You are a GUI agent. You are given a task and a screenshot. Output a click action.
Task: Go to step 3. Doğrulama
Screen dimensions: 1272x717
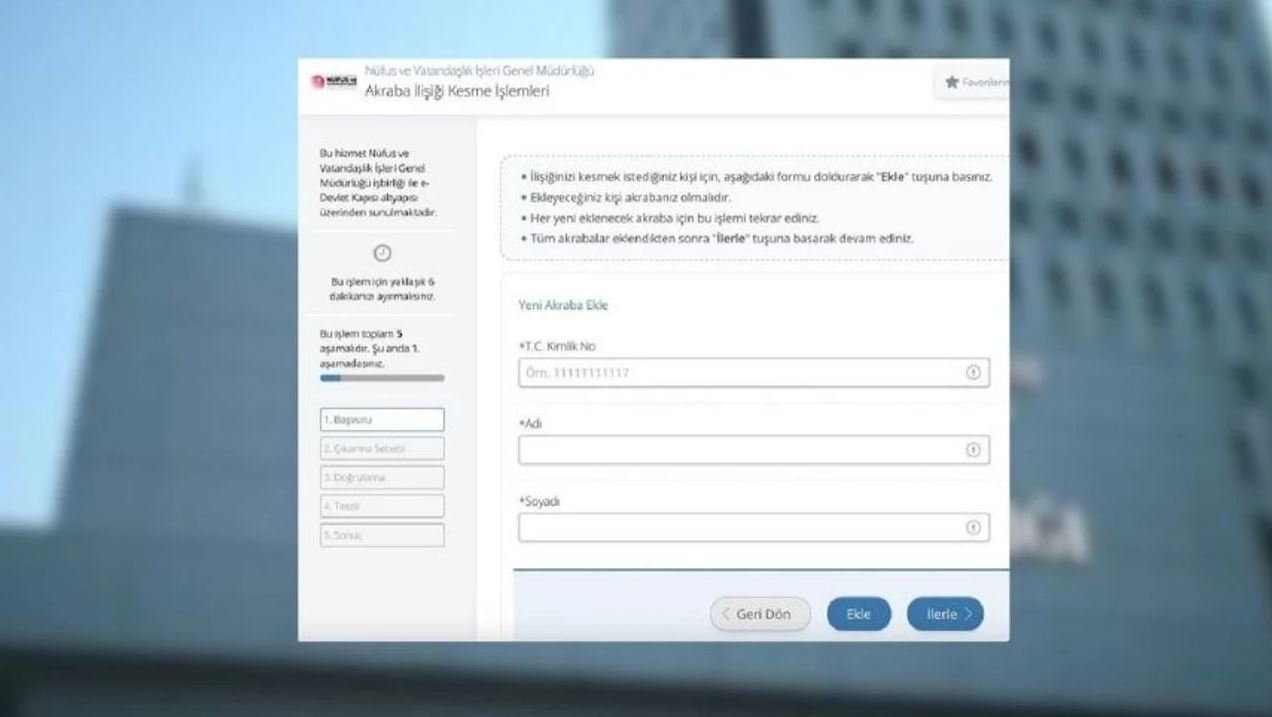(381, 478)
